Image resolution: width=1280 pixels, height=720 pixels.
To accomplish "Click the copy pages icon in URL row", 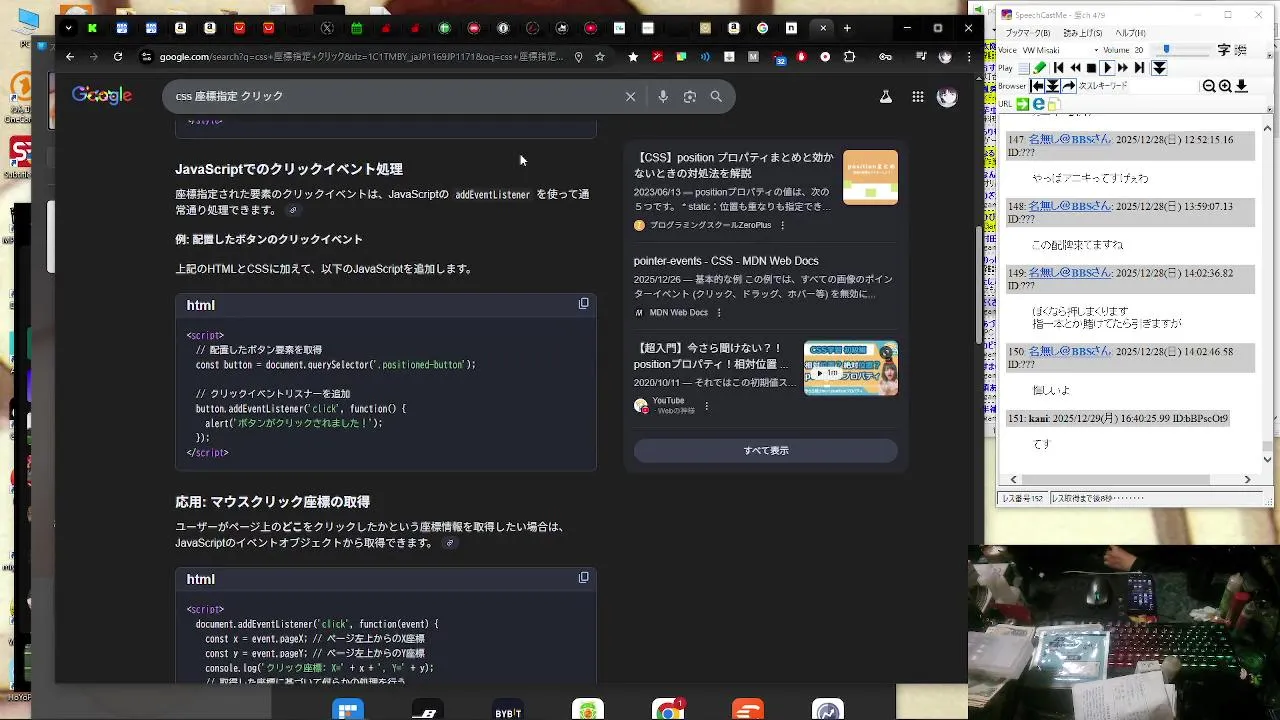I will tap(1054, 104).
